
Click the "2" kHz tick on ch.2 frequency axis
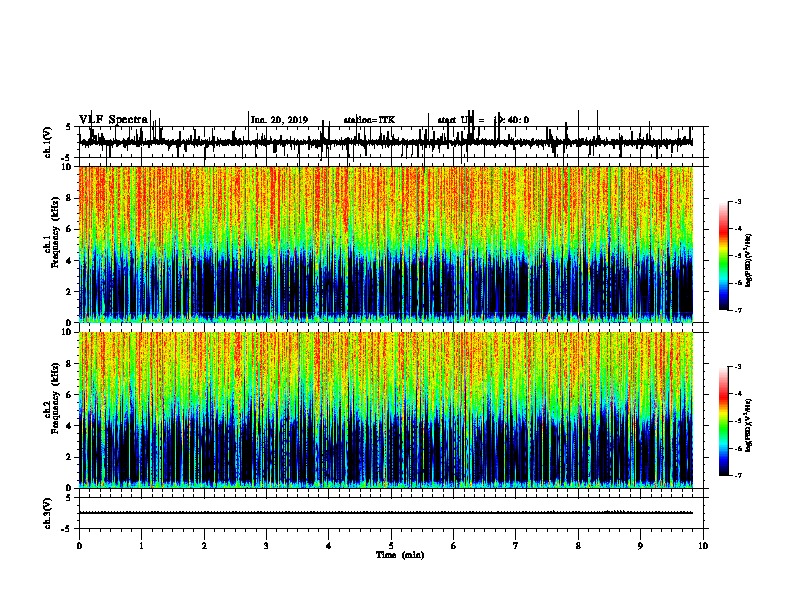click(70, 457)
